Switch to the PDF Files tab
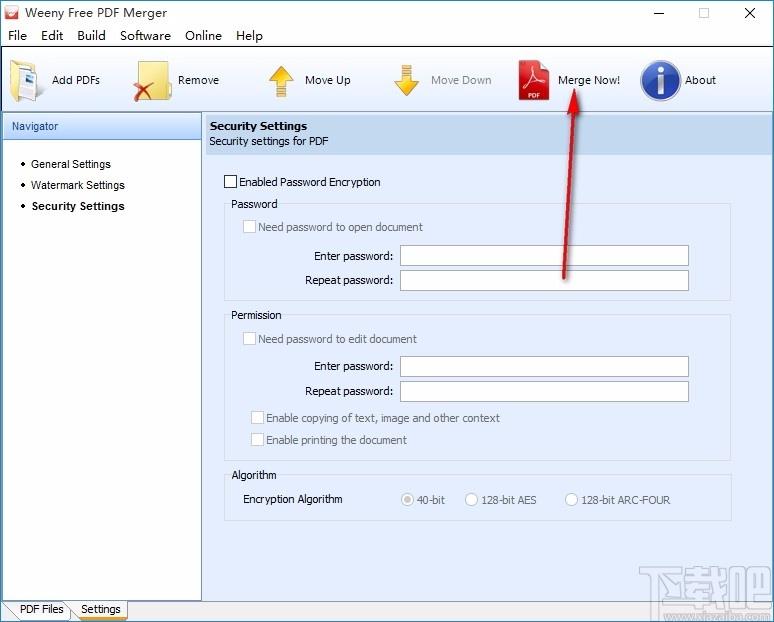774x622 pixels. 41,609
